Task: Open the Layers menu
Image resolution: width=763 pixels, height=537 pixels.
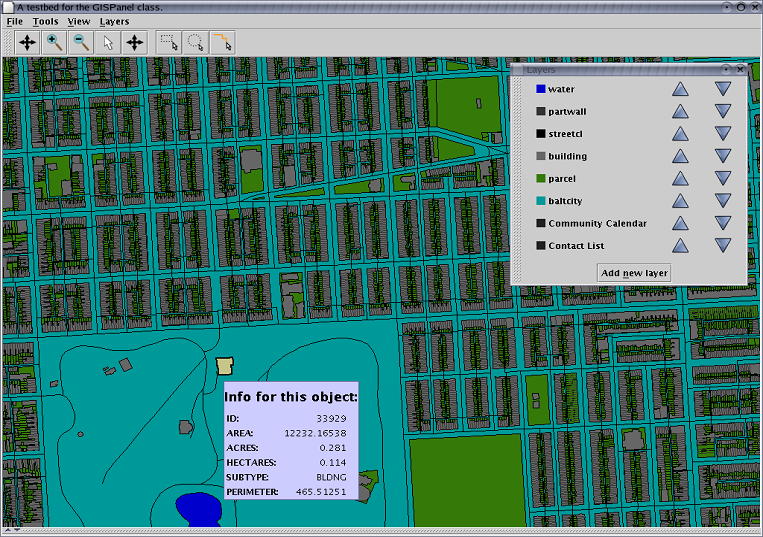Action: [x=114, y=21]
